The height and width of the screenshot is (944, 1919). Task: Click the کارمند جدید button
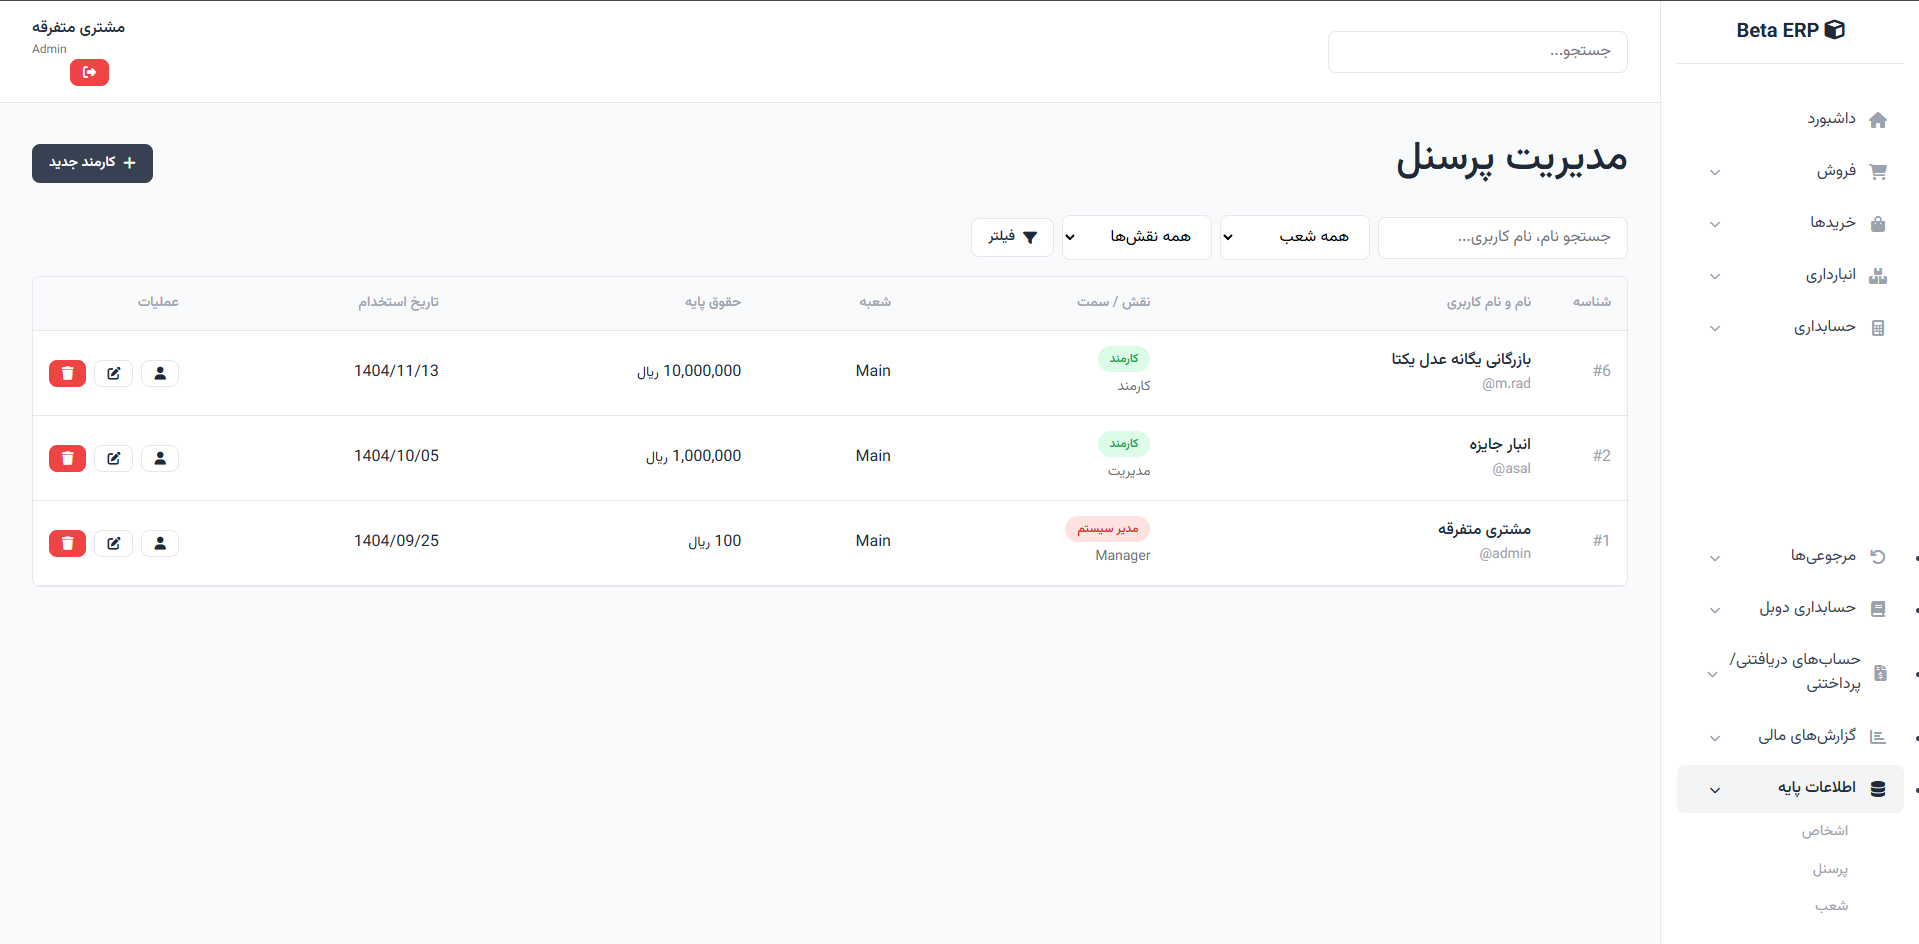(92, 163)
